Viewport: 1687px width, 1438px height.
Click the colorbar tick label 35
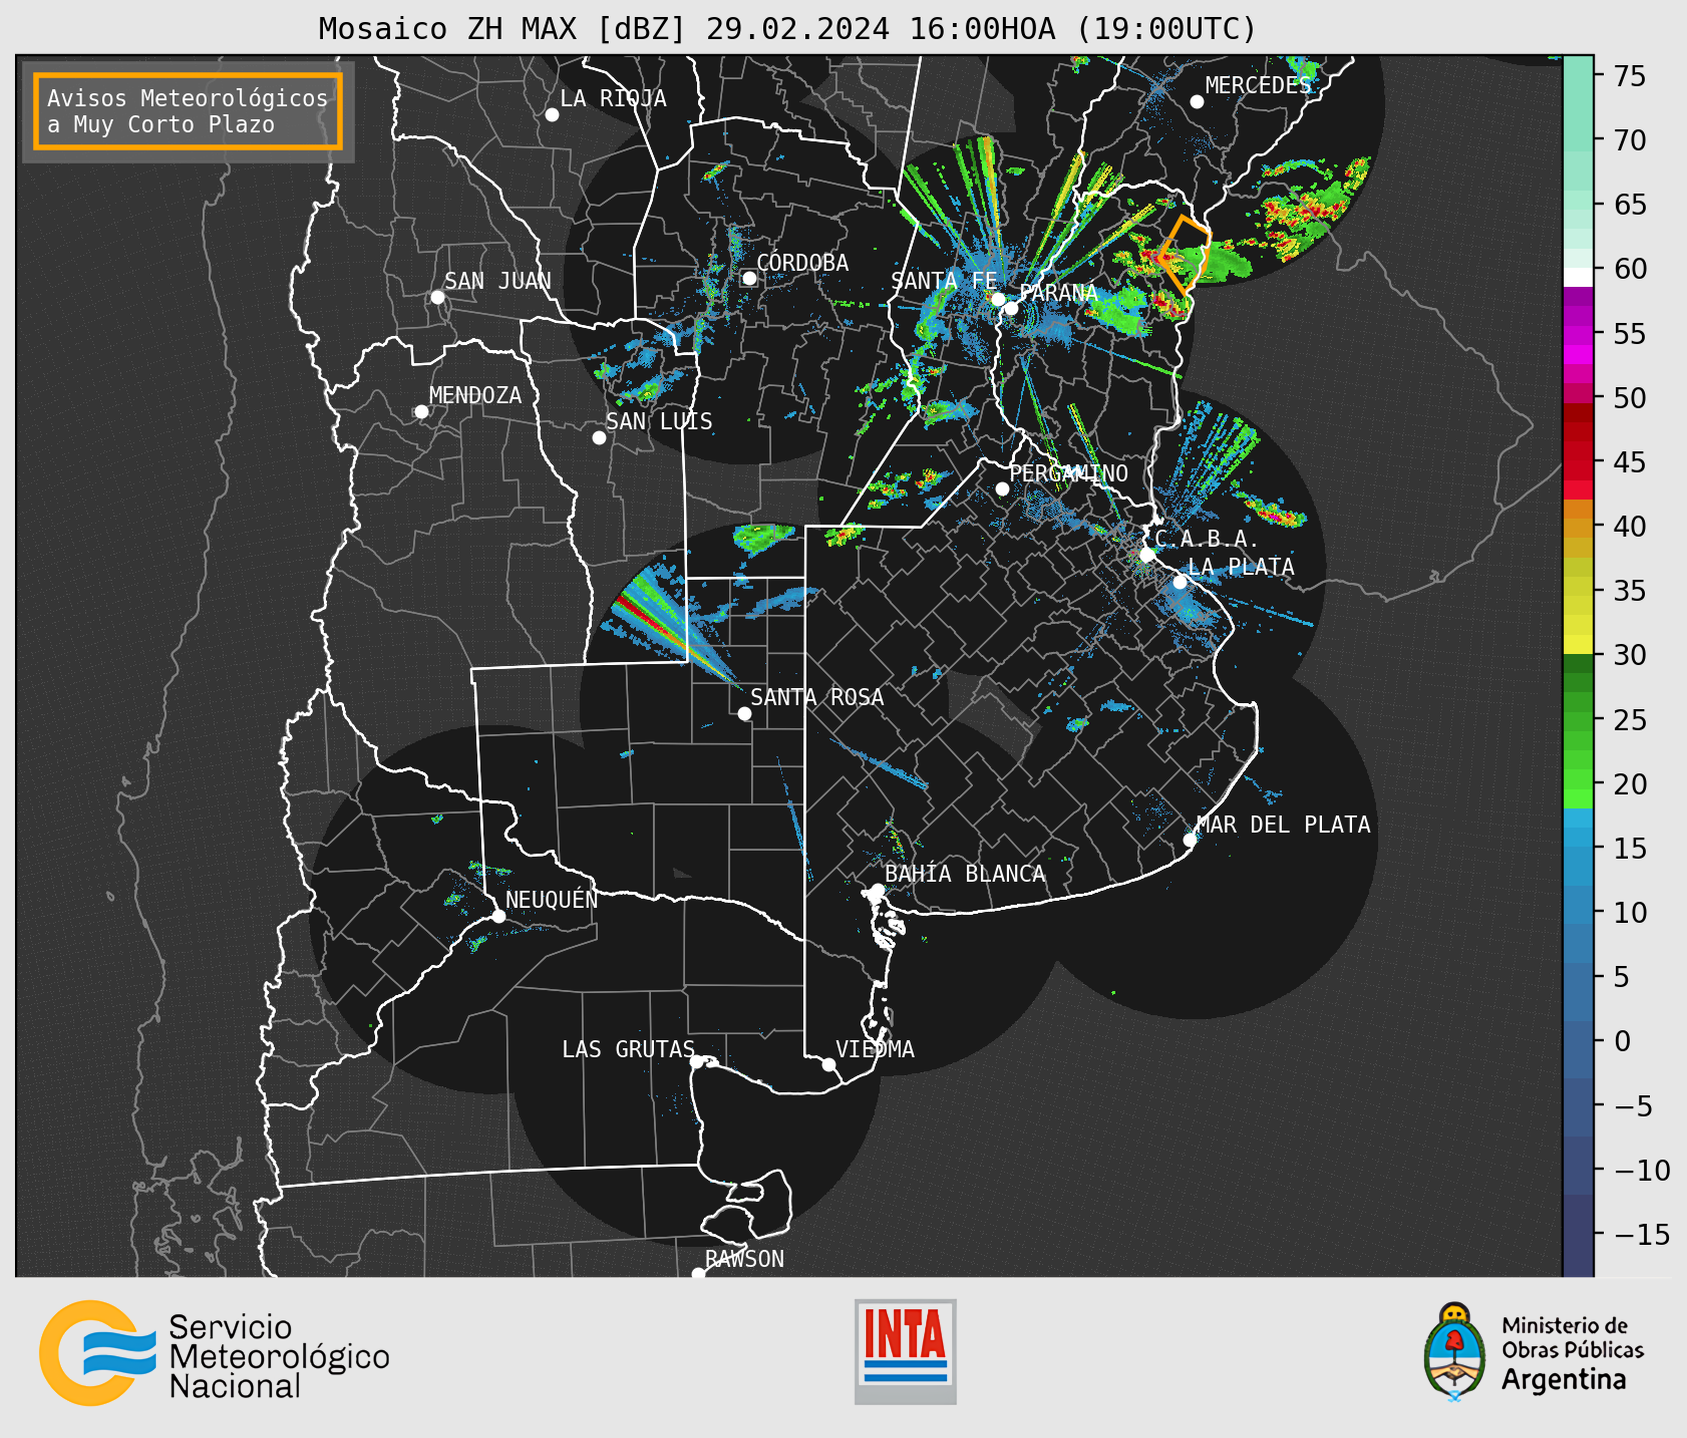[1630, 591]
